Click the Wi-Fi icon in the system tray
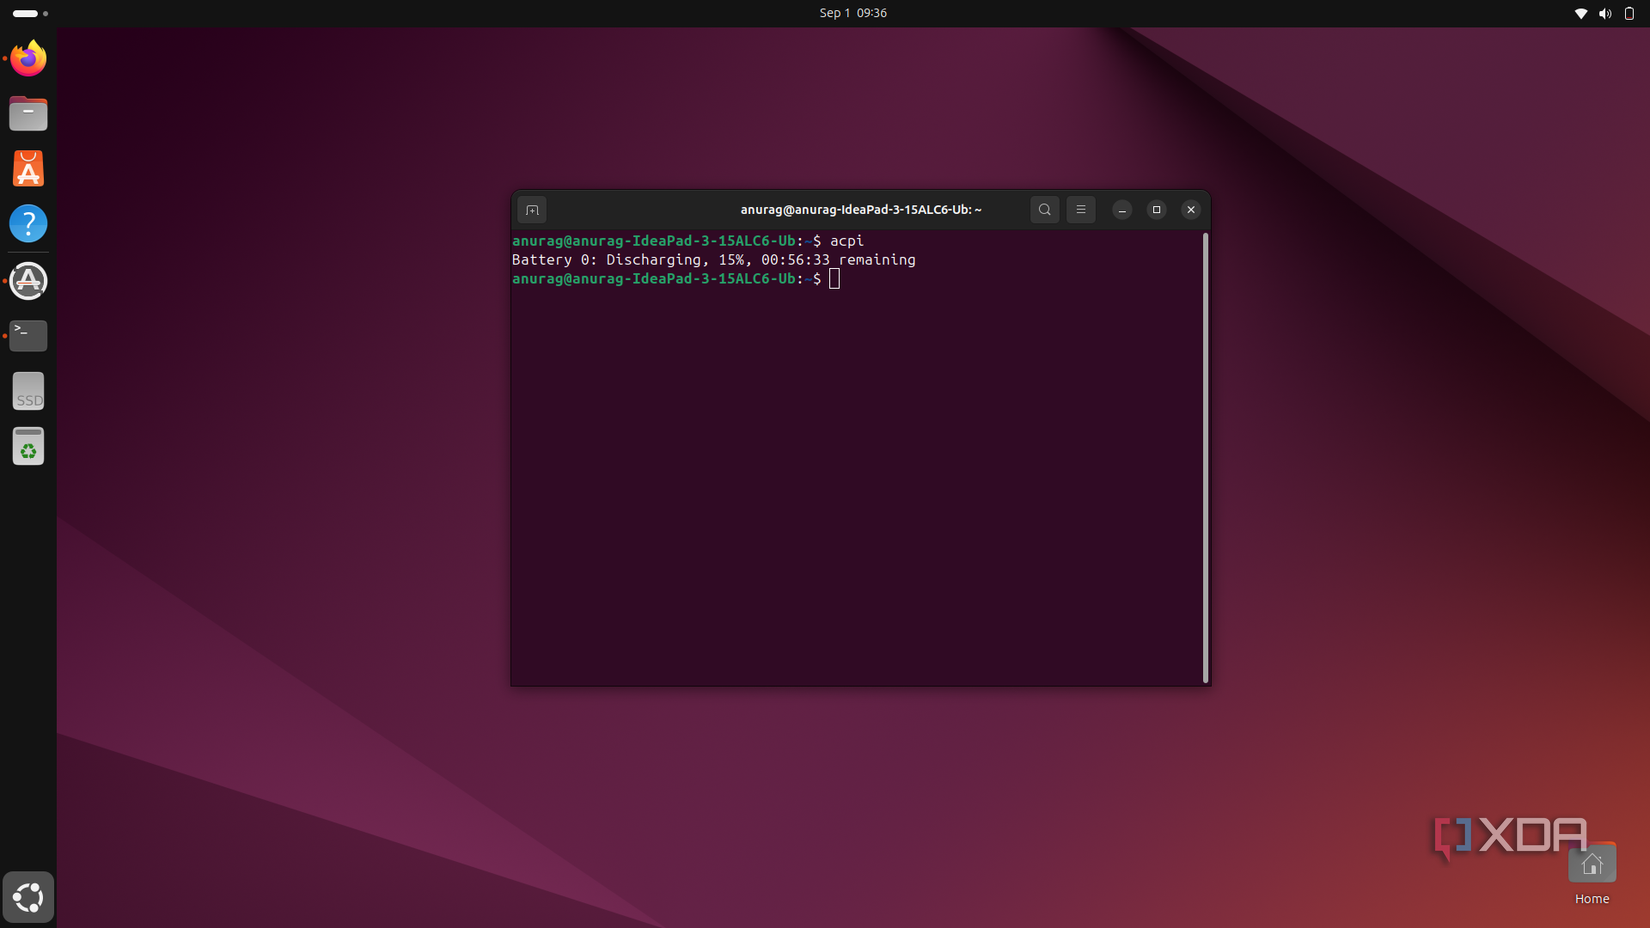 click(1581, 13)
